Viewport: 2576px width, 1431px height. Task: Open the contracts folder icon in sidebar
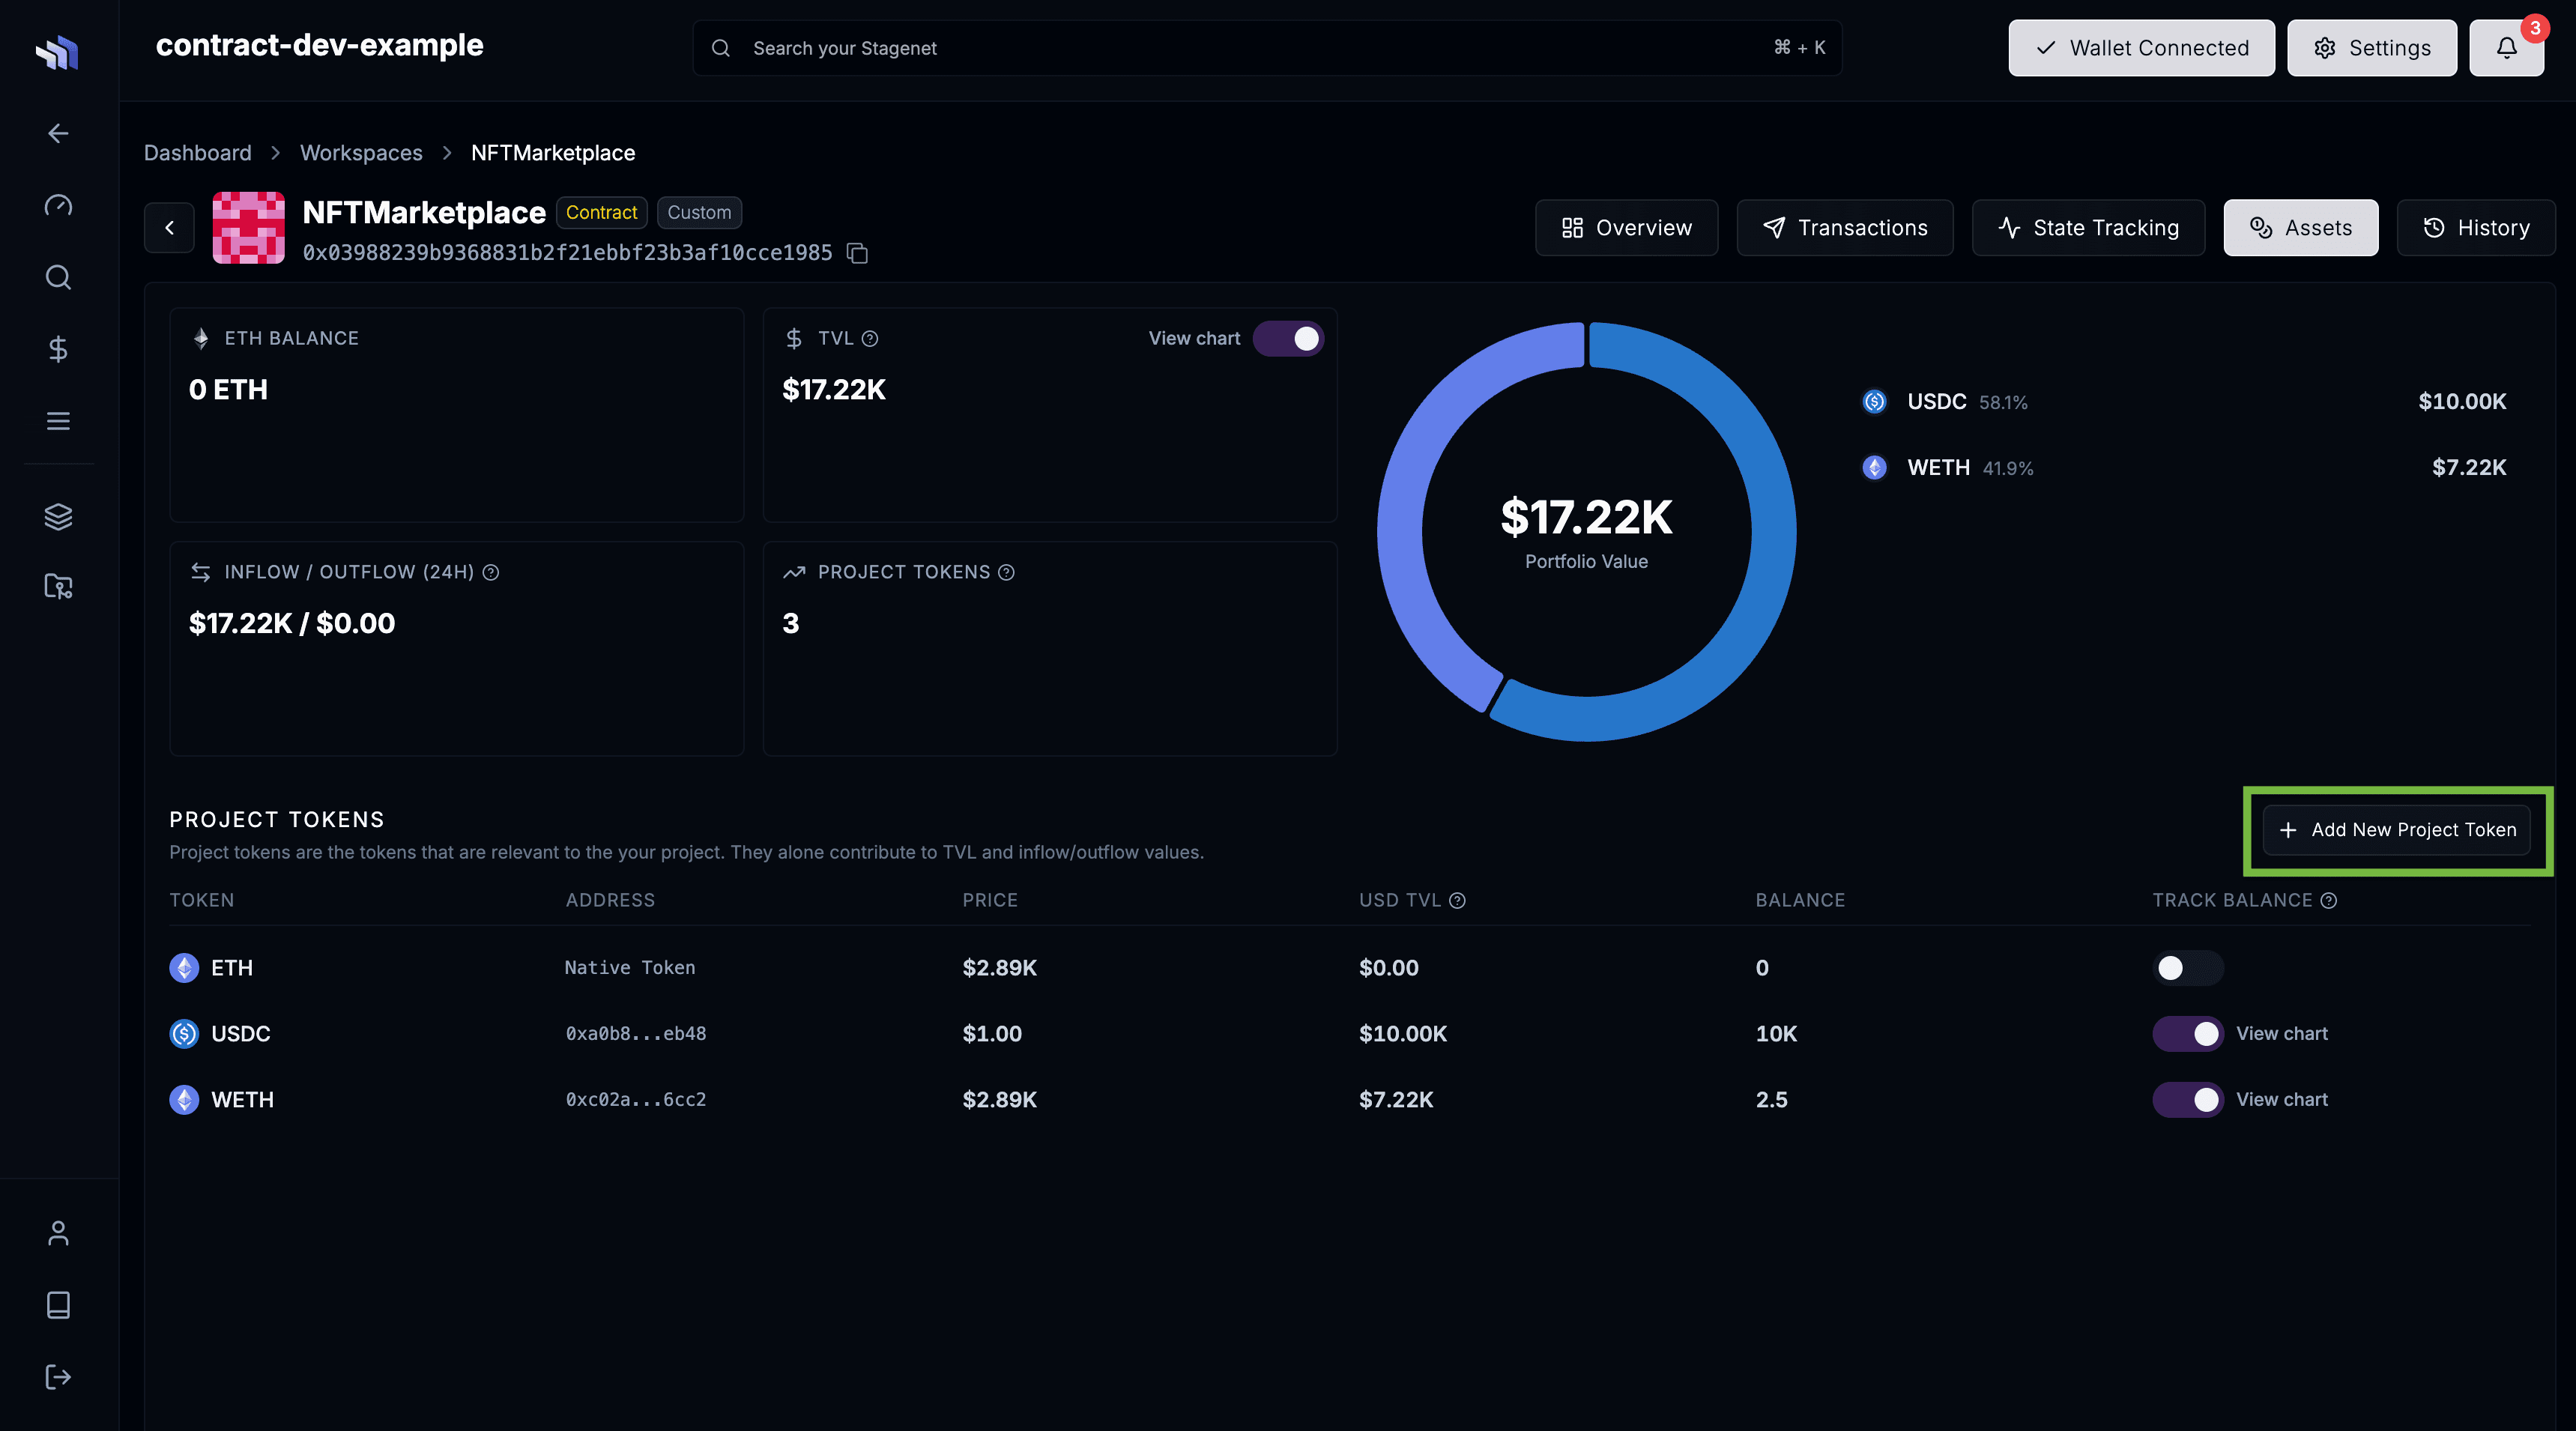(x=57, y=587)
